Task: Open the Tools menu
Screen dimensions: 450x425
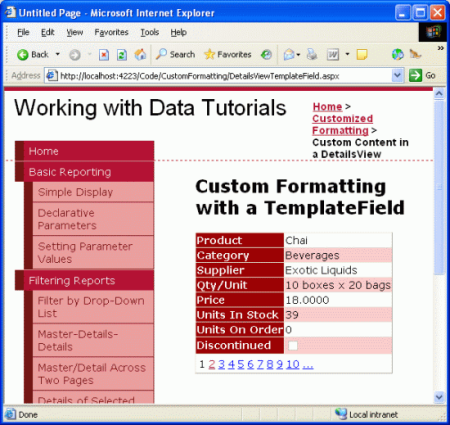Action: click(149, 32)
